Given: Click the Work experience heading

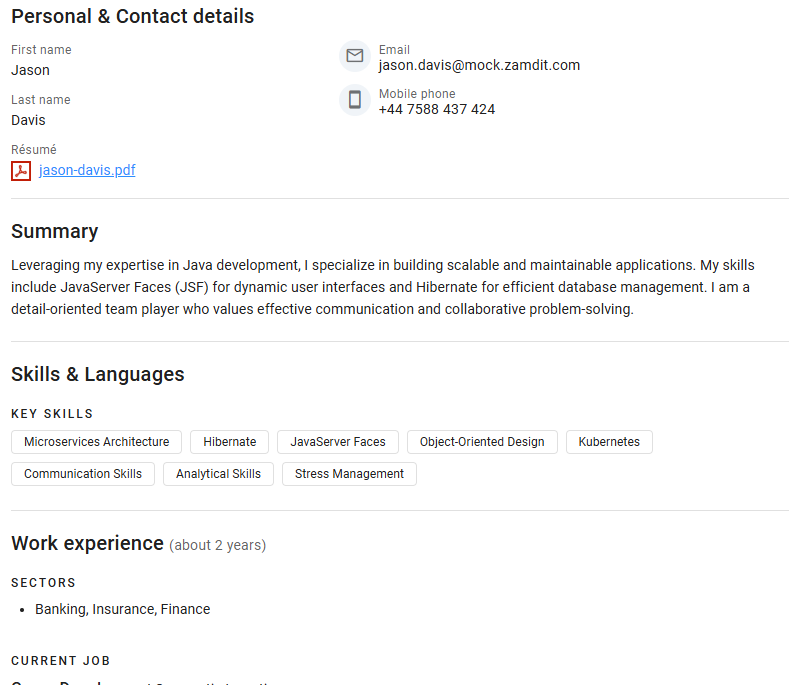Looking at the screenshot, I should [x=87, y=544].
